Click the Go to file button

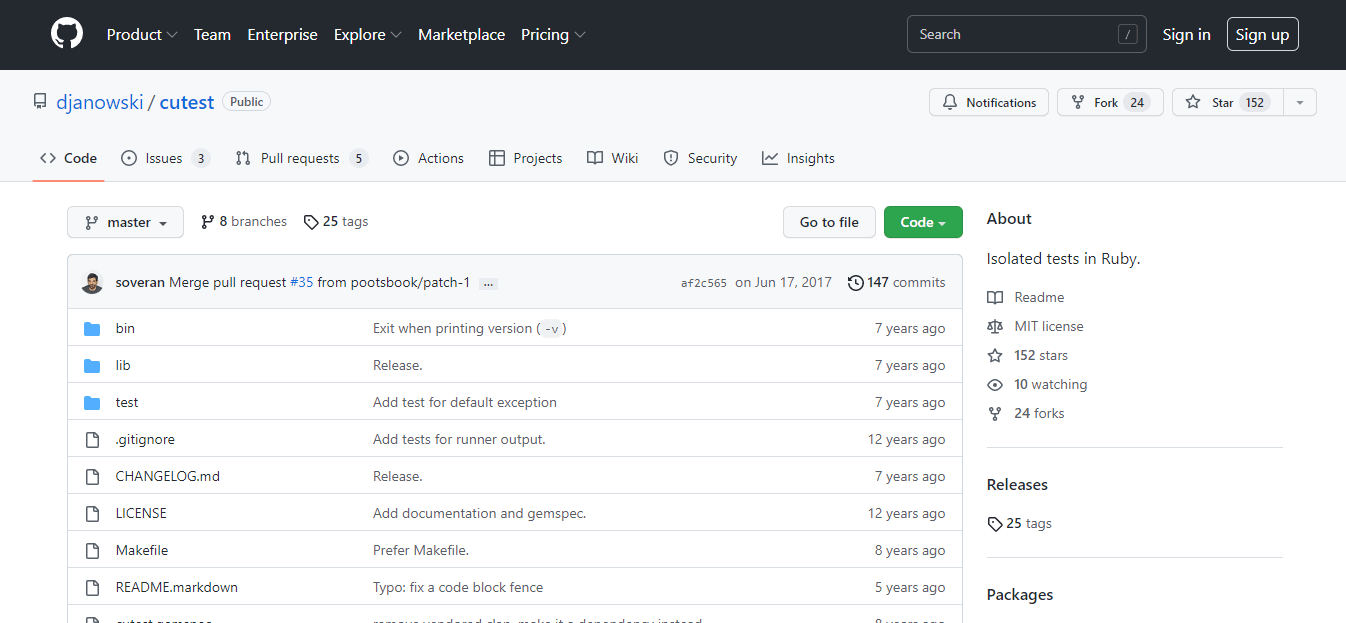click(828, 222)
